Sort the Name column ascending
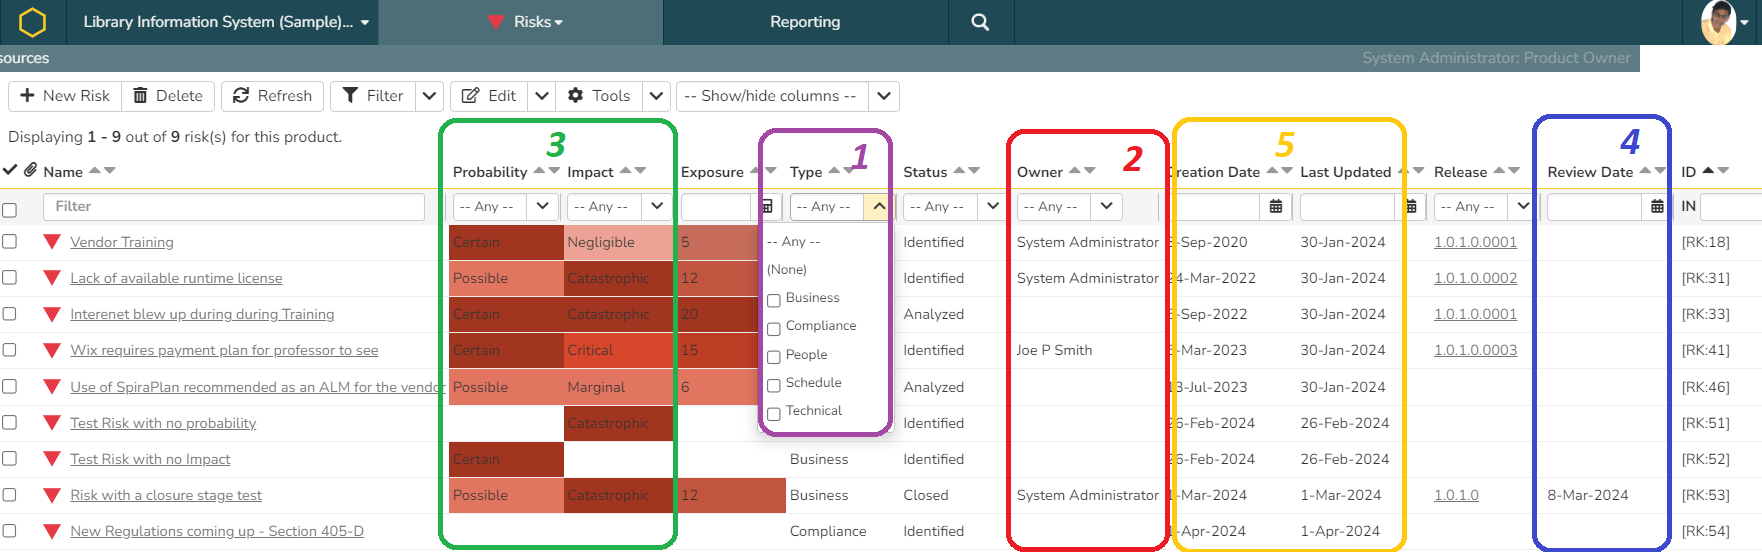Screen dimensions: 1762x552 96,170
